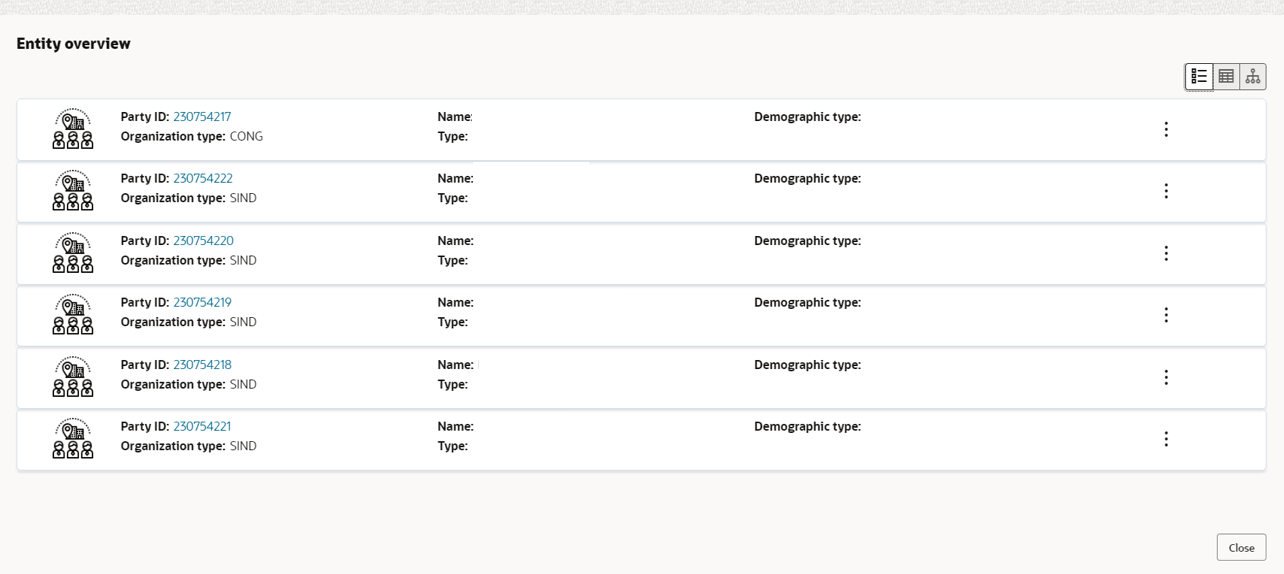Switch to list view layout
Viewport: 1284px width, 574px height.
[1199, 77]
